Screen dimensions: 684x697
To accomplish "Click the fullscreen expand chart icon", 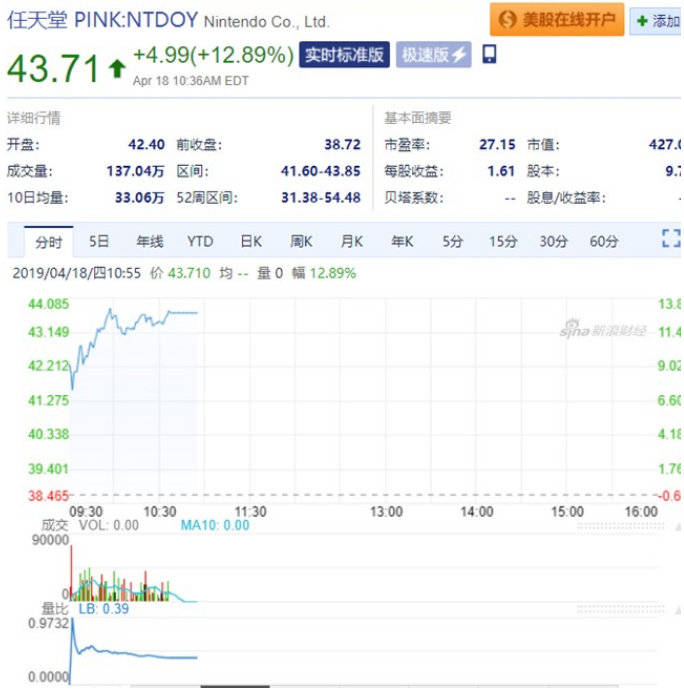I will [x=671, y=238].
